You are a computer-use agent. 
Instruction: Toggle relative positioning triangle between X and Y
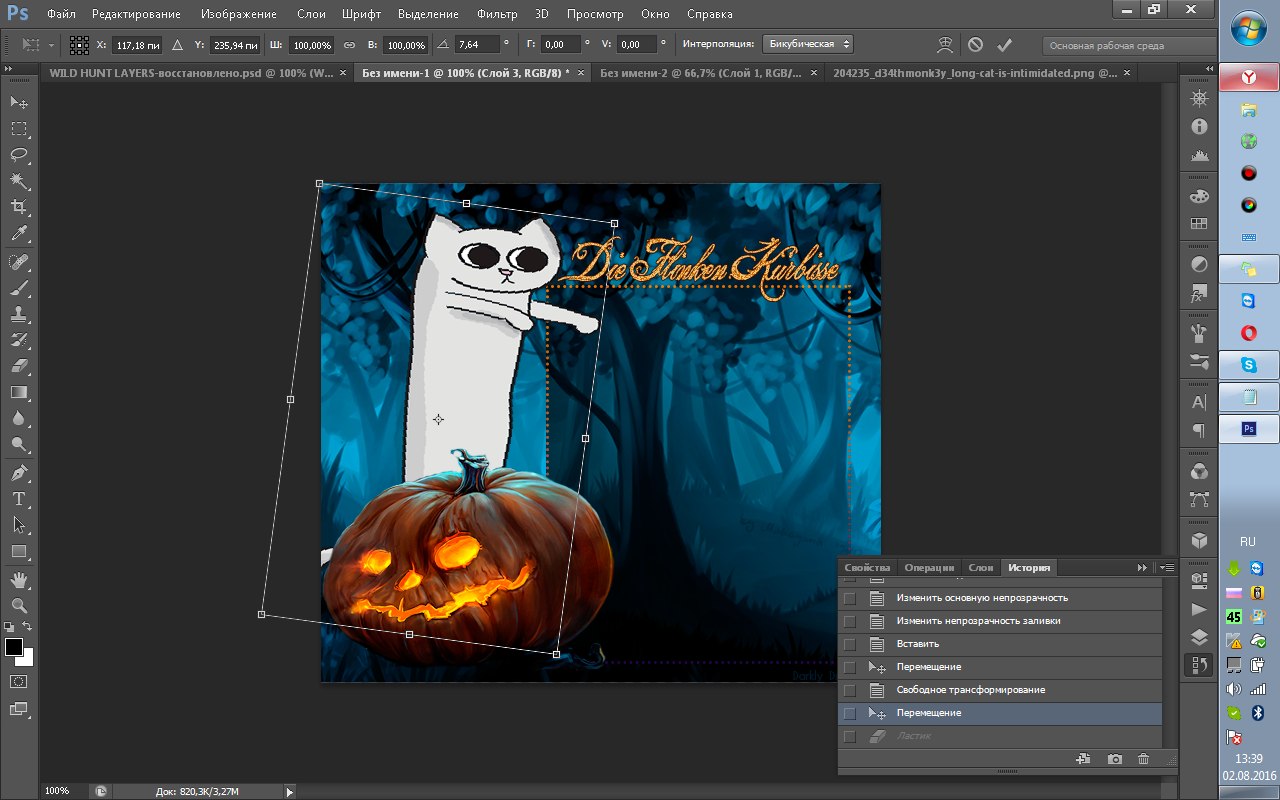tap(177, 45)
